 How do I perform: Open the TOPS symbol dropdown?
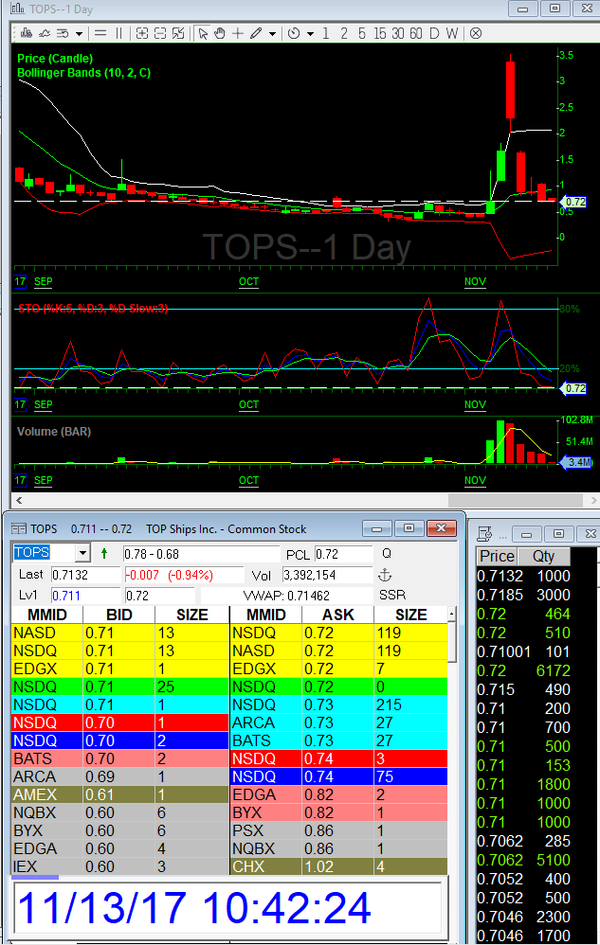(x=82, y=553)
